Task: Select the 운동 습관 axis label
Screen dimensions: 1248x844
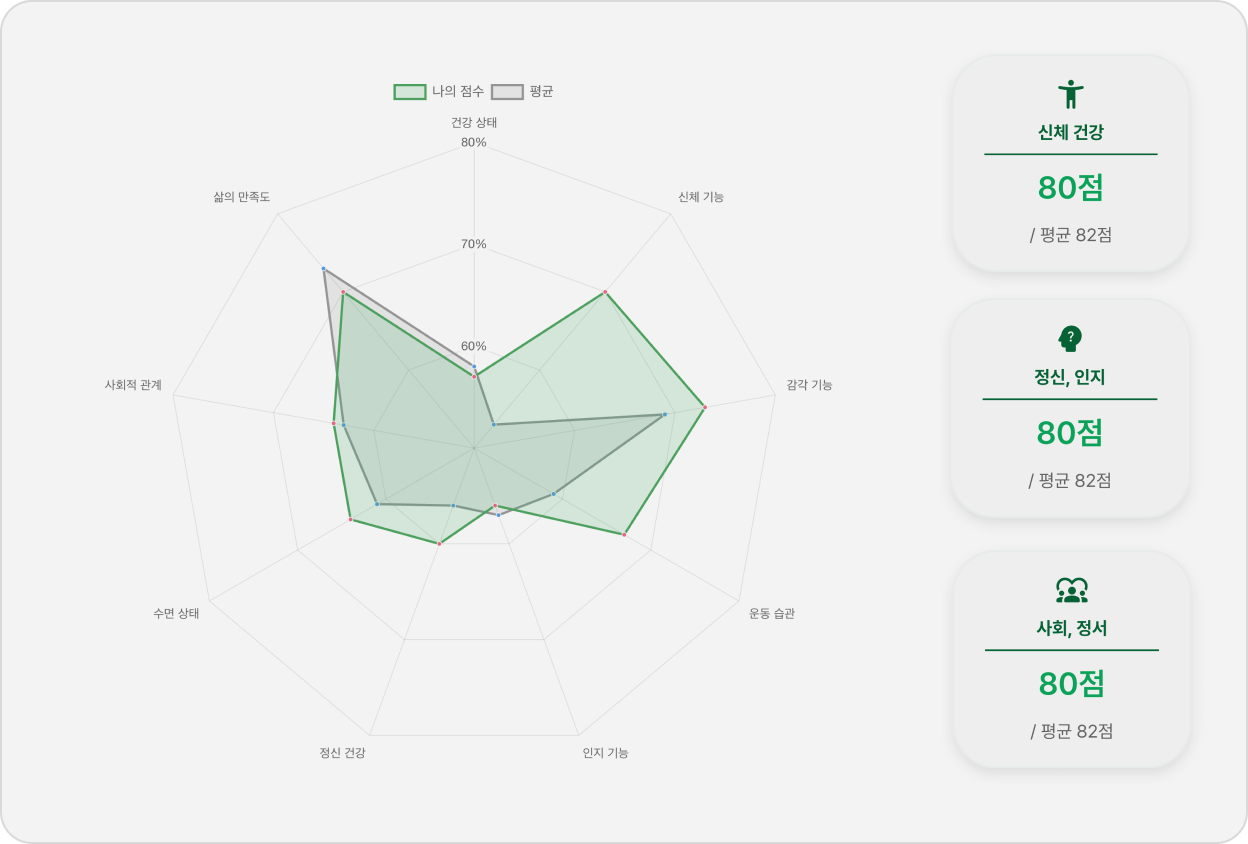Action: point(772,614)
